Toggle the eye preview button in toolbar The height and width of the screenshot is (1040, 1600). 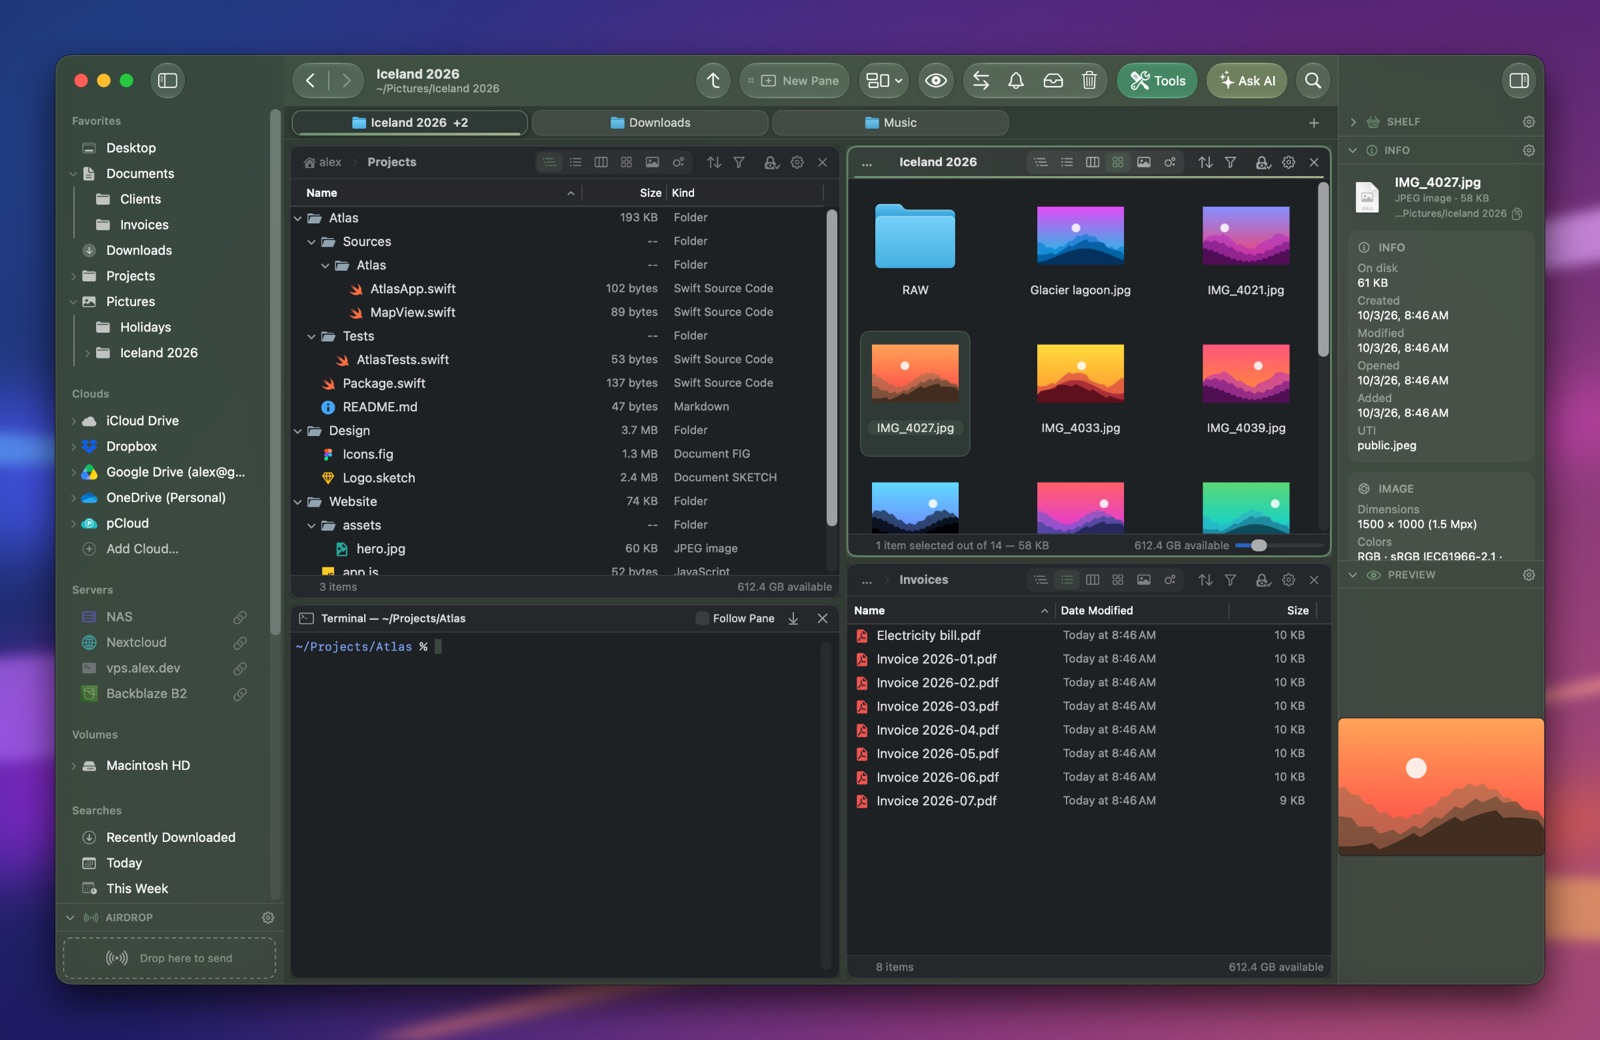click(936, 81)
